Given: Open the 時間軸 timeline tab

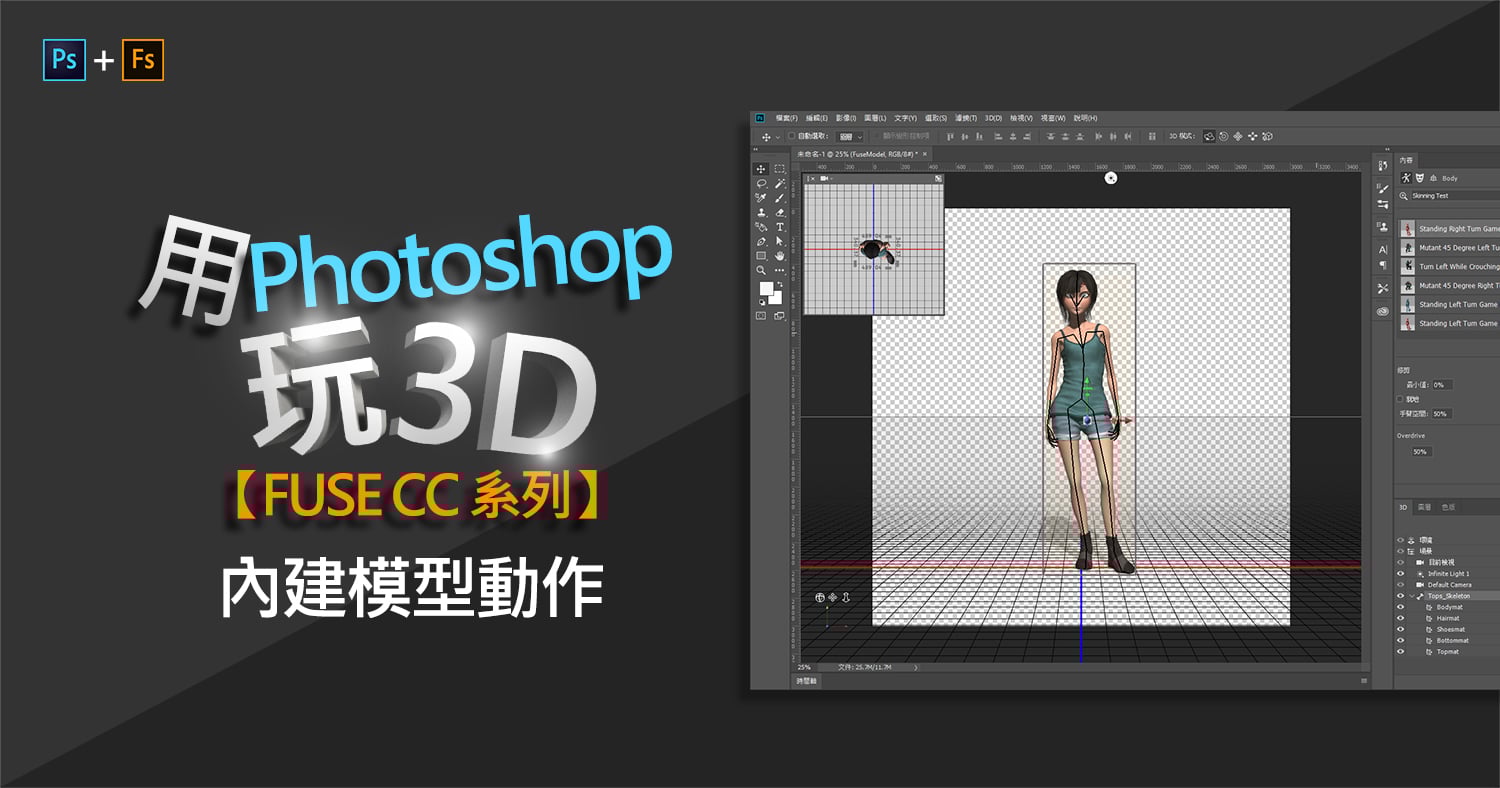Looking at the screenshot, I should pyautogui.click(x=806, y=680).
